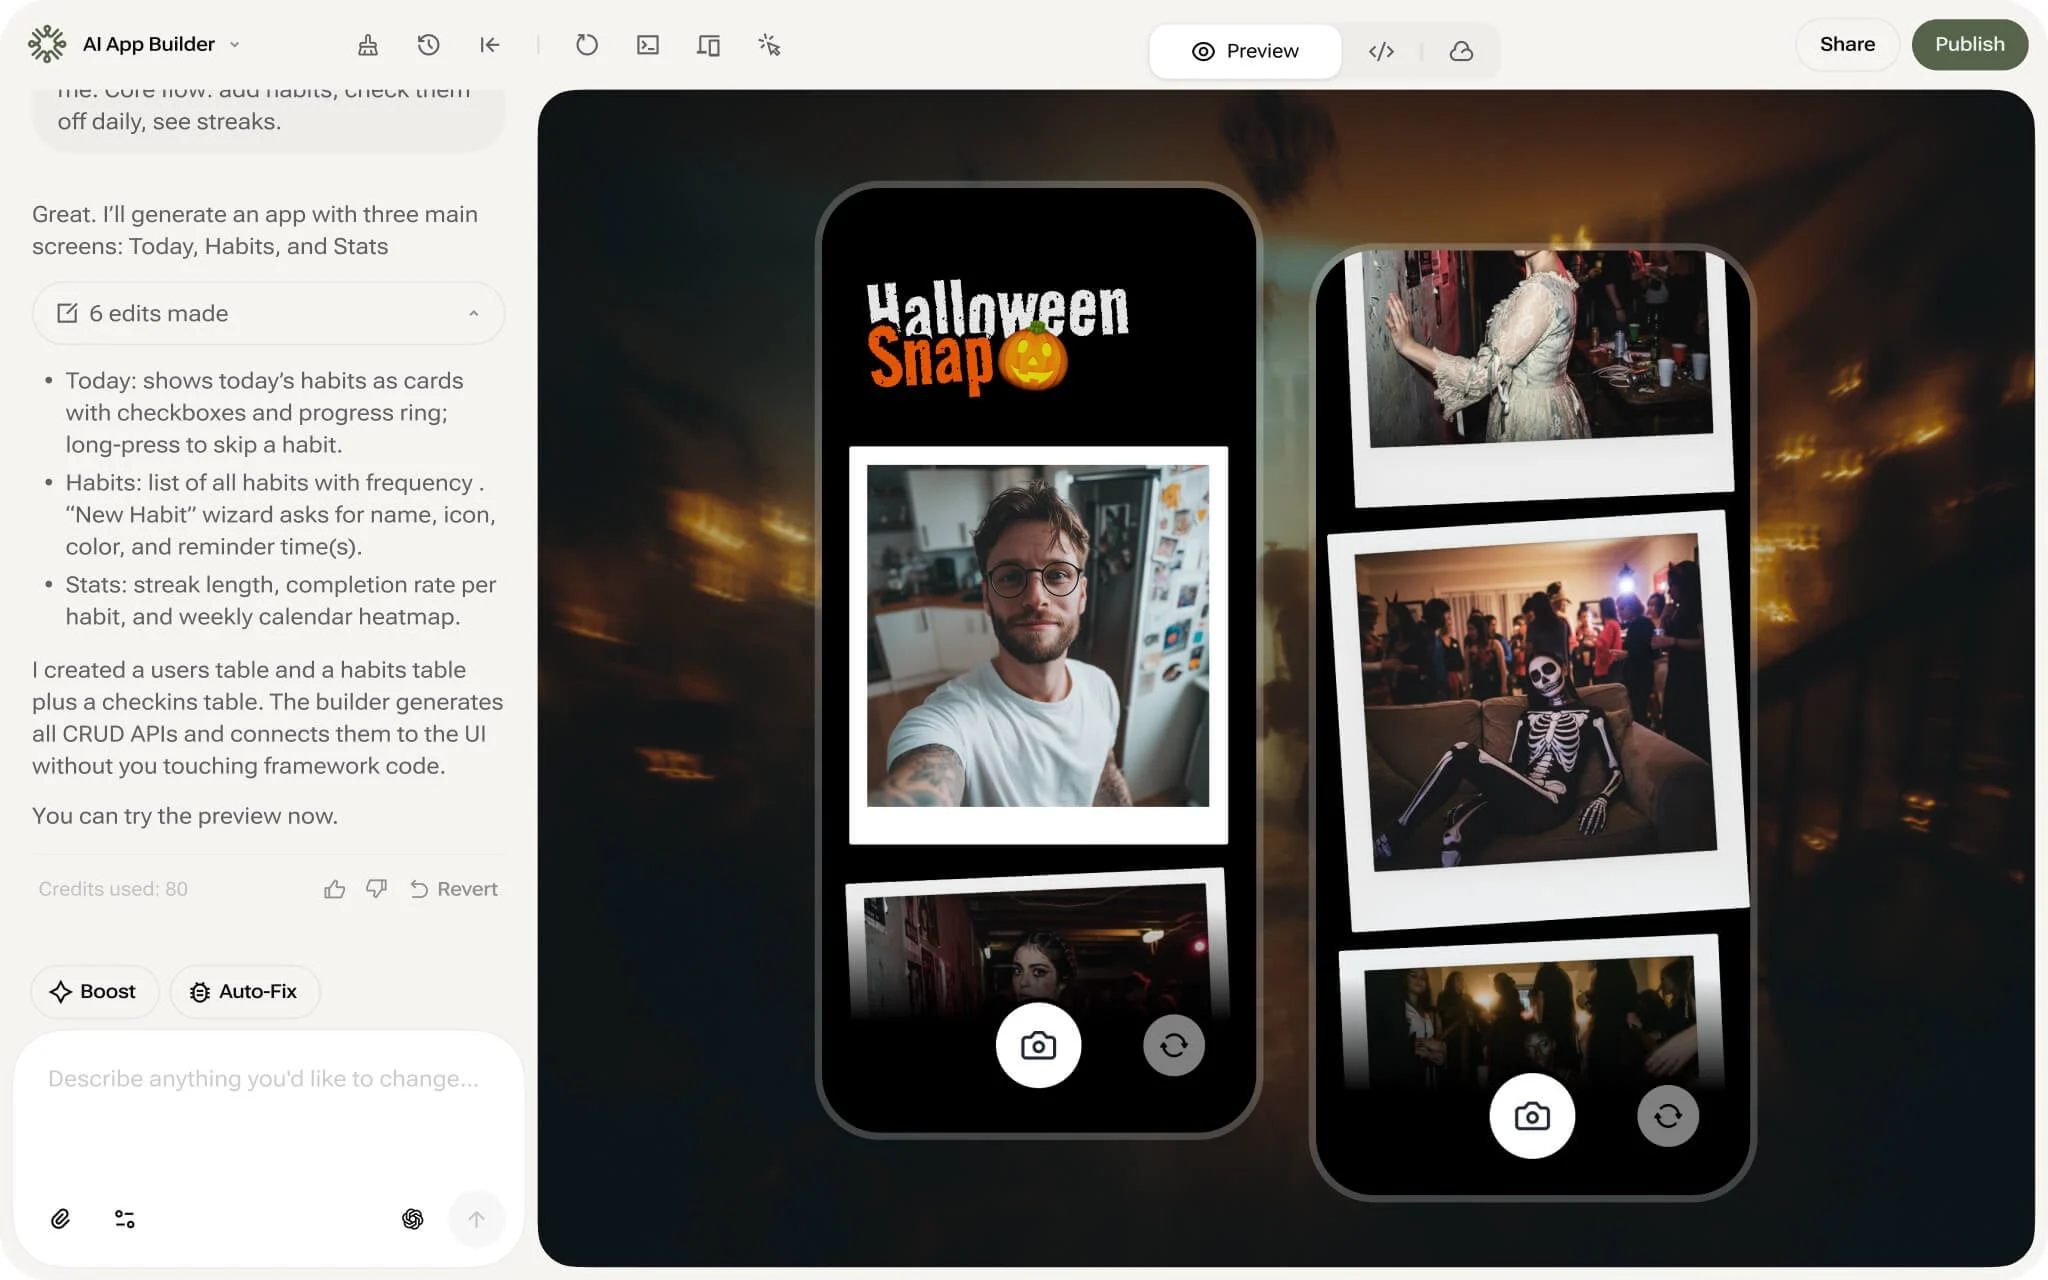Screen dimensions: 2048x1280
Task: Click the thumbs down feedback icon
Action: click(376, 889)
